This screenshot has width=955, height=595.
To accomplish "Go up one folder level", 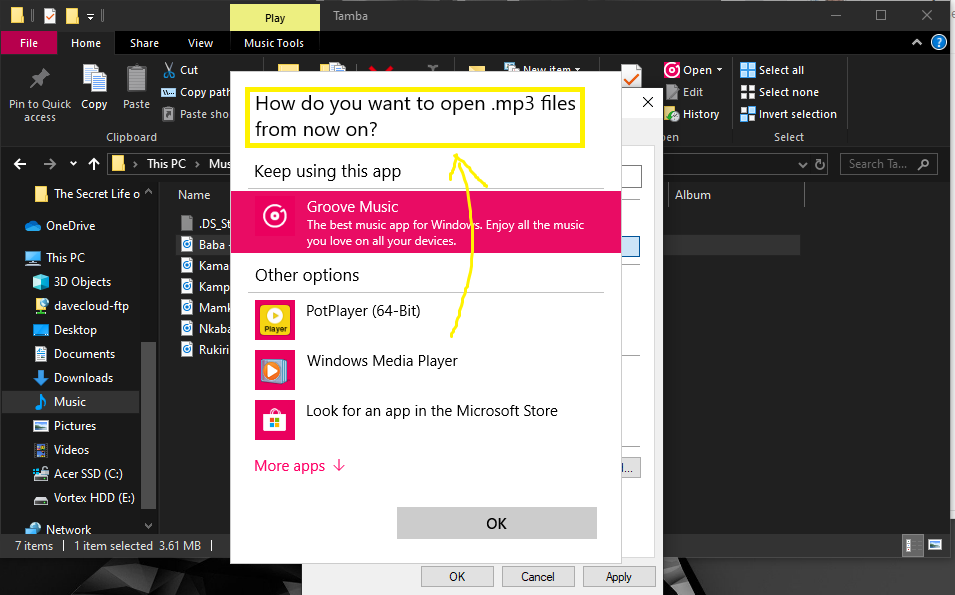I will click(94, 164).
